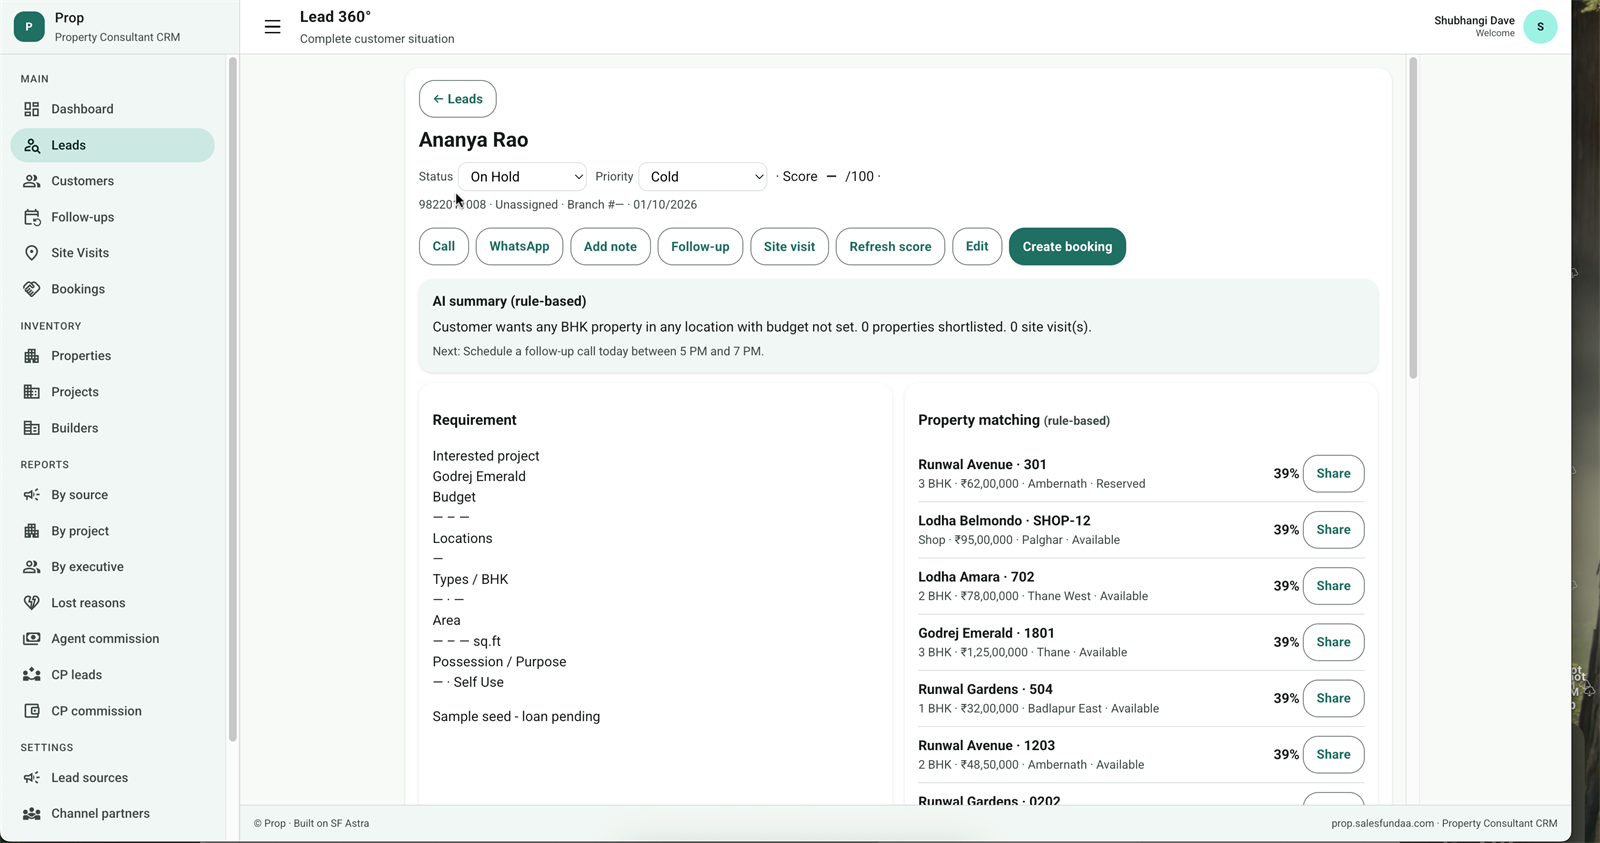
Task: Click the By source megaphone icon
Action: pos(32,495)
